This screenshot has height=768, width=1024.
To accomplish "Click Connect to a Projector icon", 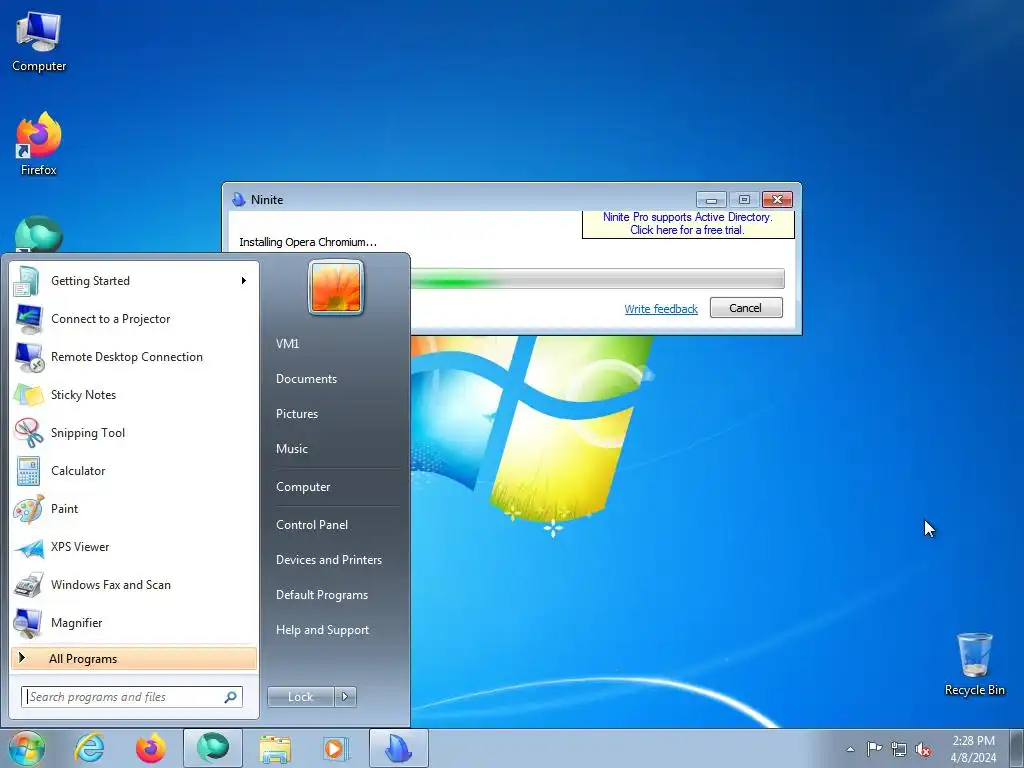I will point(27,319).
